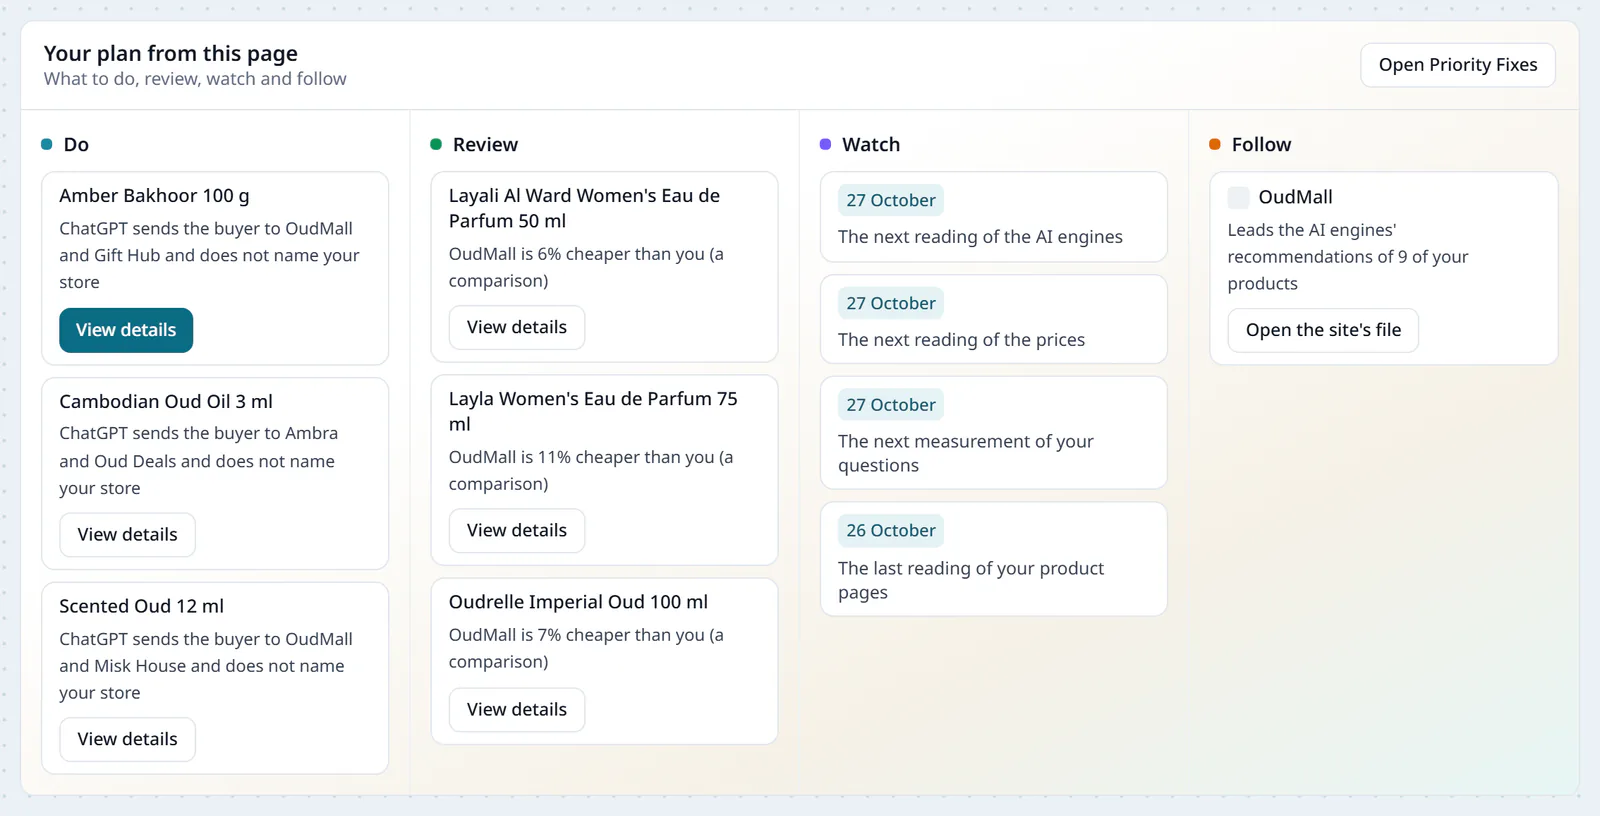Click 'Layali Al Ward Women's Eau de Parfum 50 ml' title
This screenshot has width=1600, height=816.
pyautogui.click(x=584, y=208)
